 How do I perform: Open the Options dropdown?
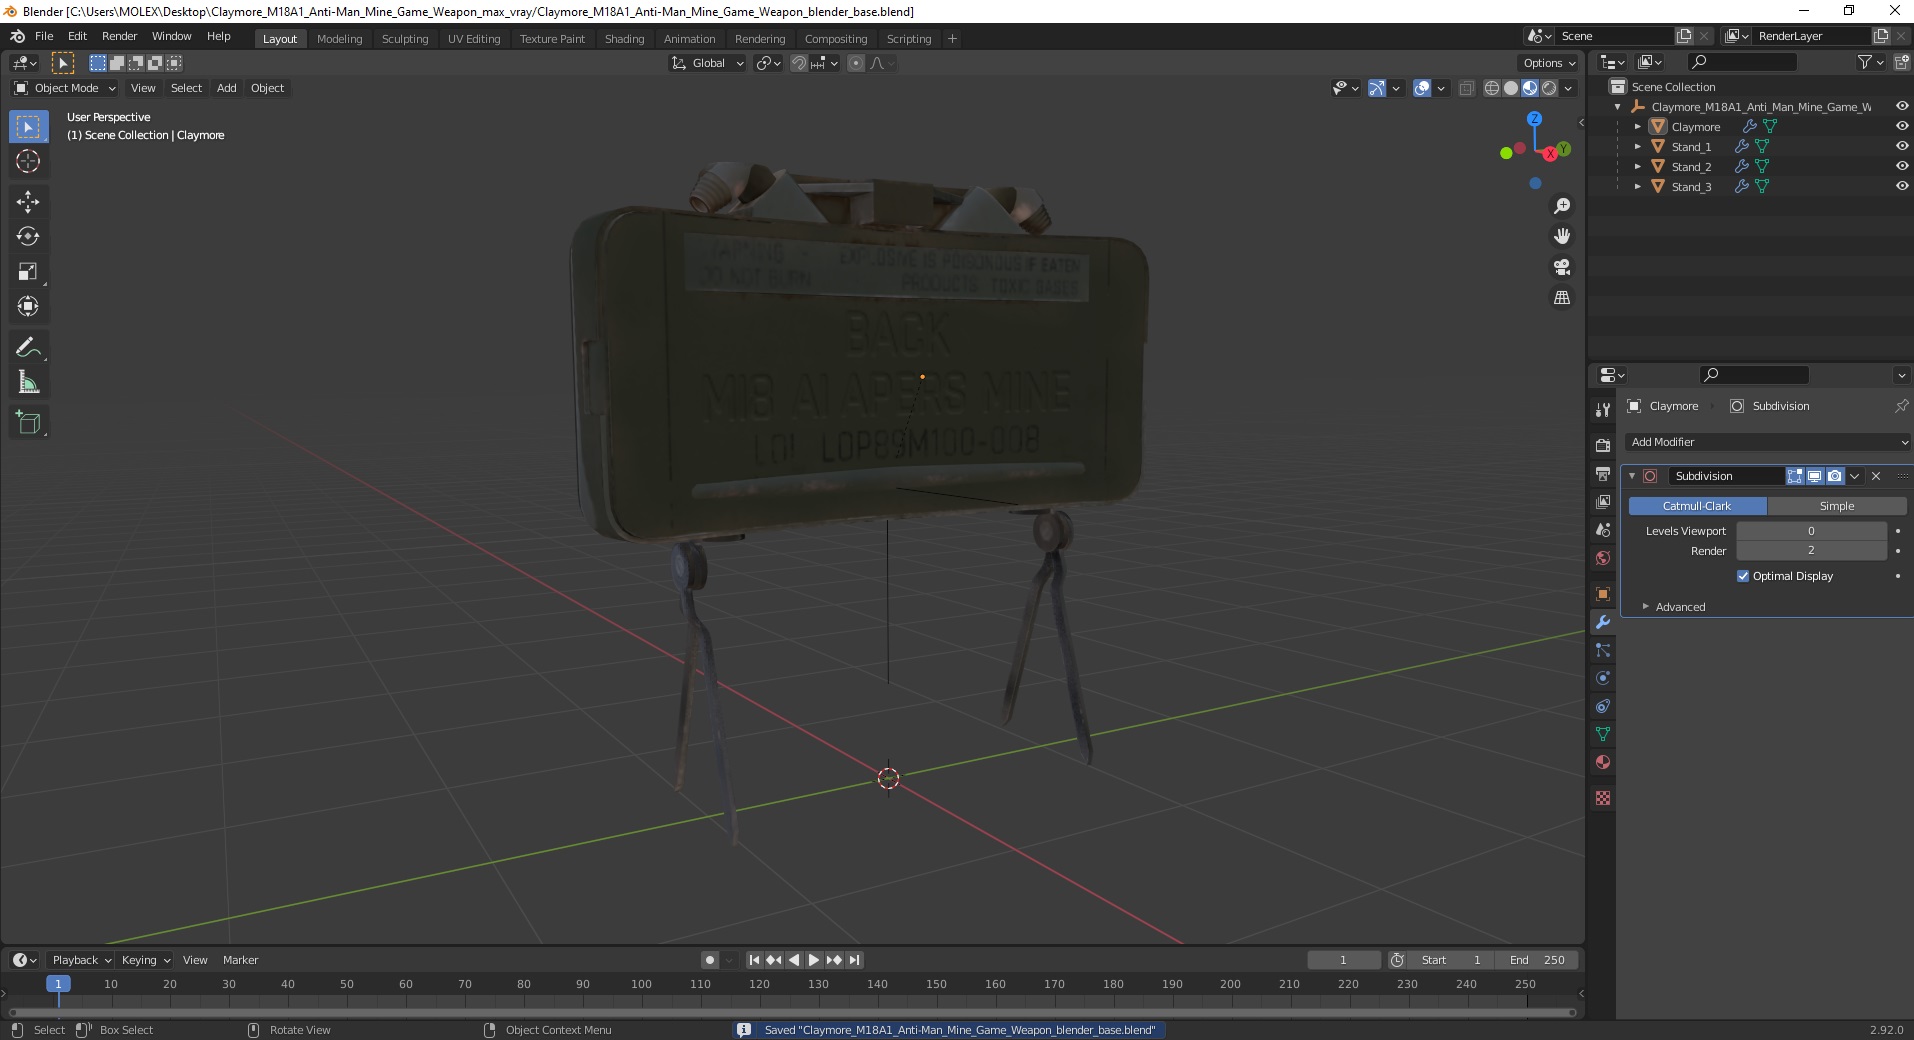tap(1549, 63)
